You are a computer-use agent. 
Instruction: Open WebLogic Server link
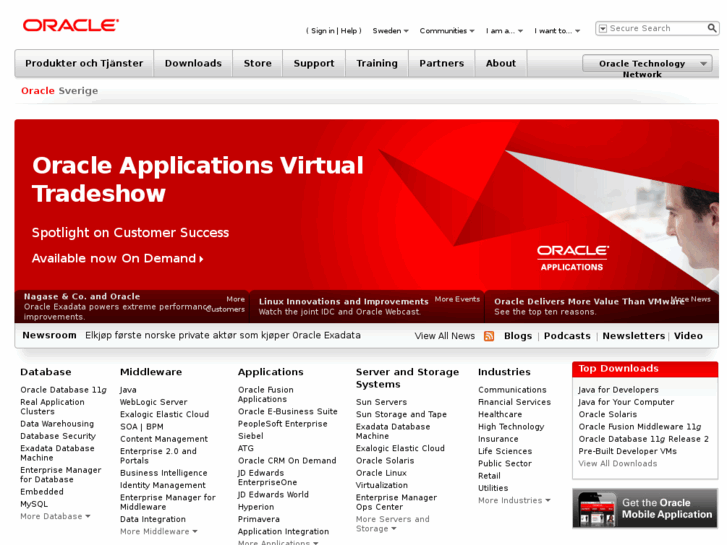pos(153,402)
